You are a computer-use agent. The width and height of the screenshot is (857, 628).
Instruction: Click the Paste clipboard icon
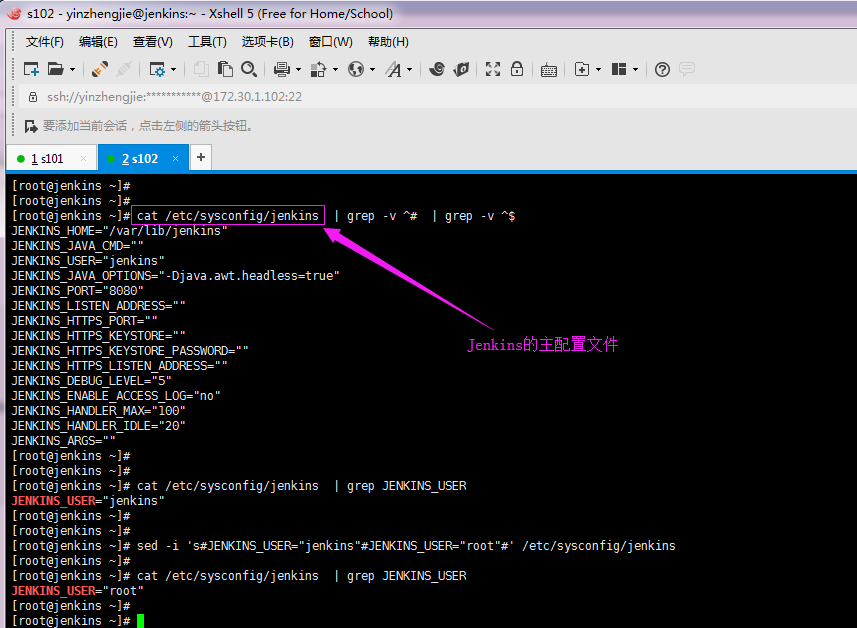[x=225, y=69]
